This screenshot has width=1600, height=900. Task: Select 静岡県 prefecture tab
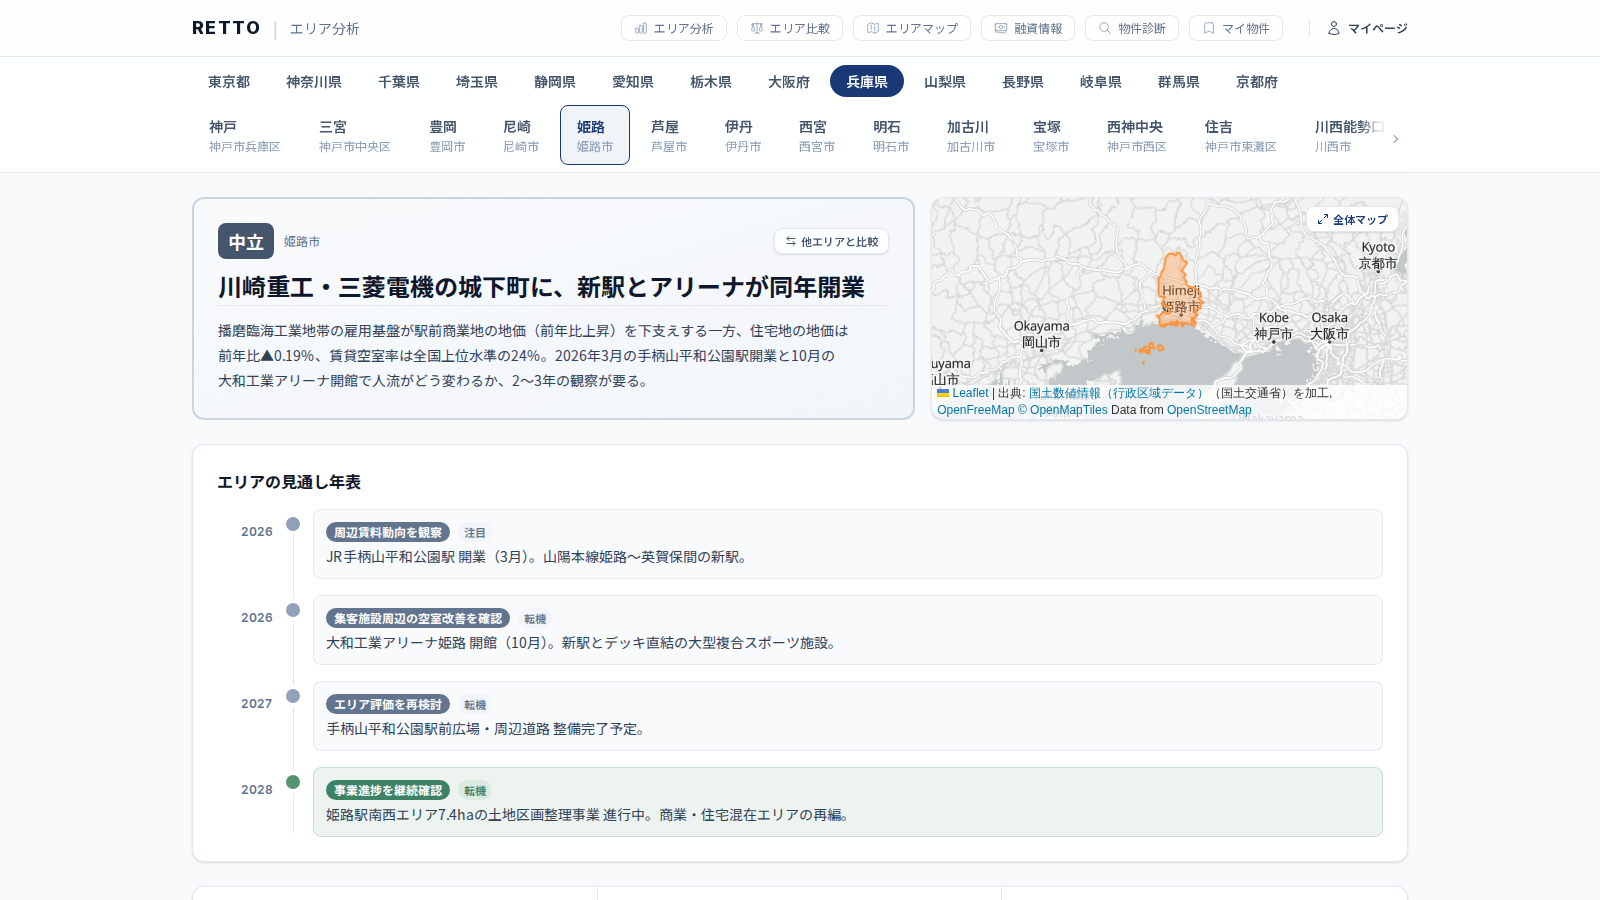coord(555,81)
